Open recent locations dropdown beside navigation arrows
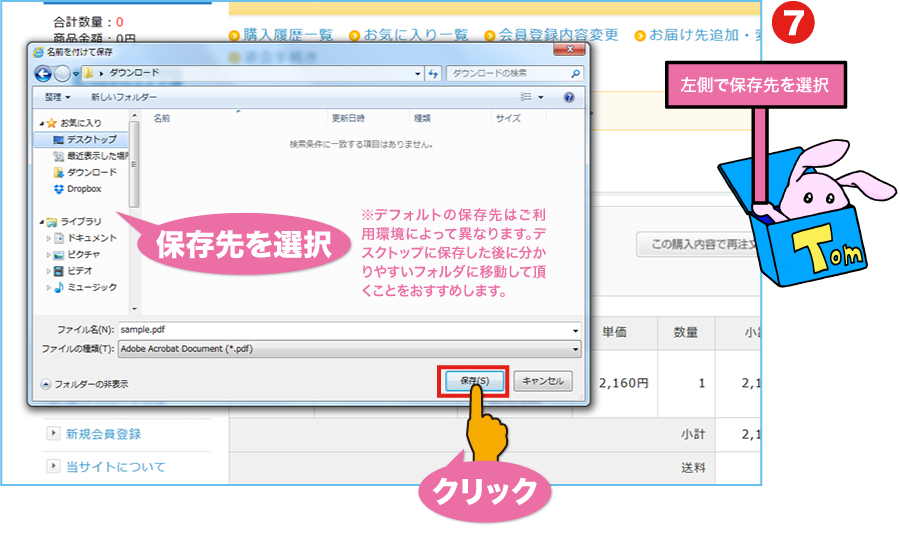The height and width of the screenshot is (541, 900). coord(76,74)
